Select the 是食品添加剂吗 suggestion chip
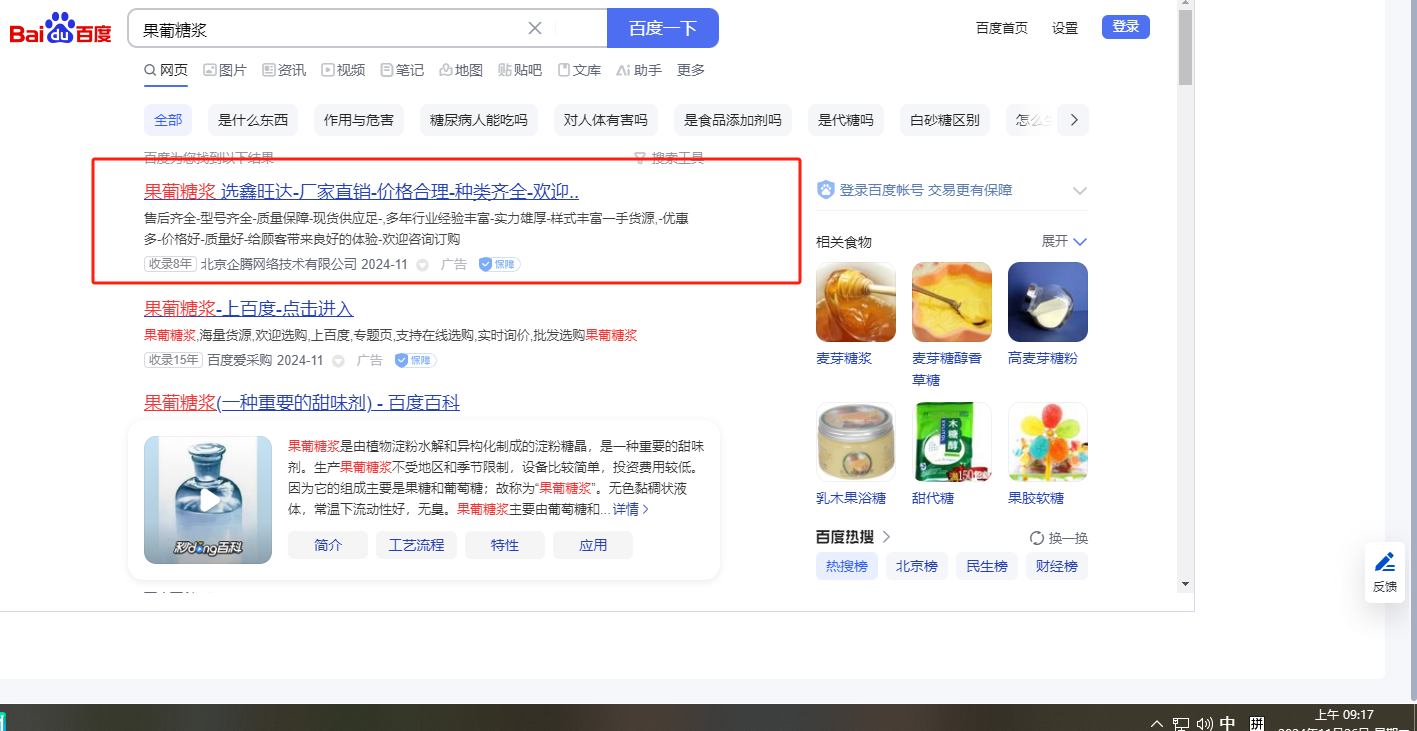This screenshot has height=731, width=1417. click(733, 120)
